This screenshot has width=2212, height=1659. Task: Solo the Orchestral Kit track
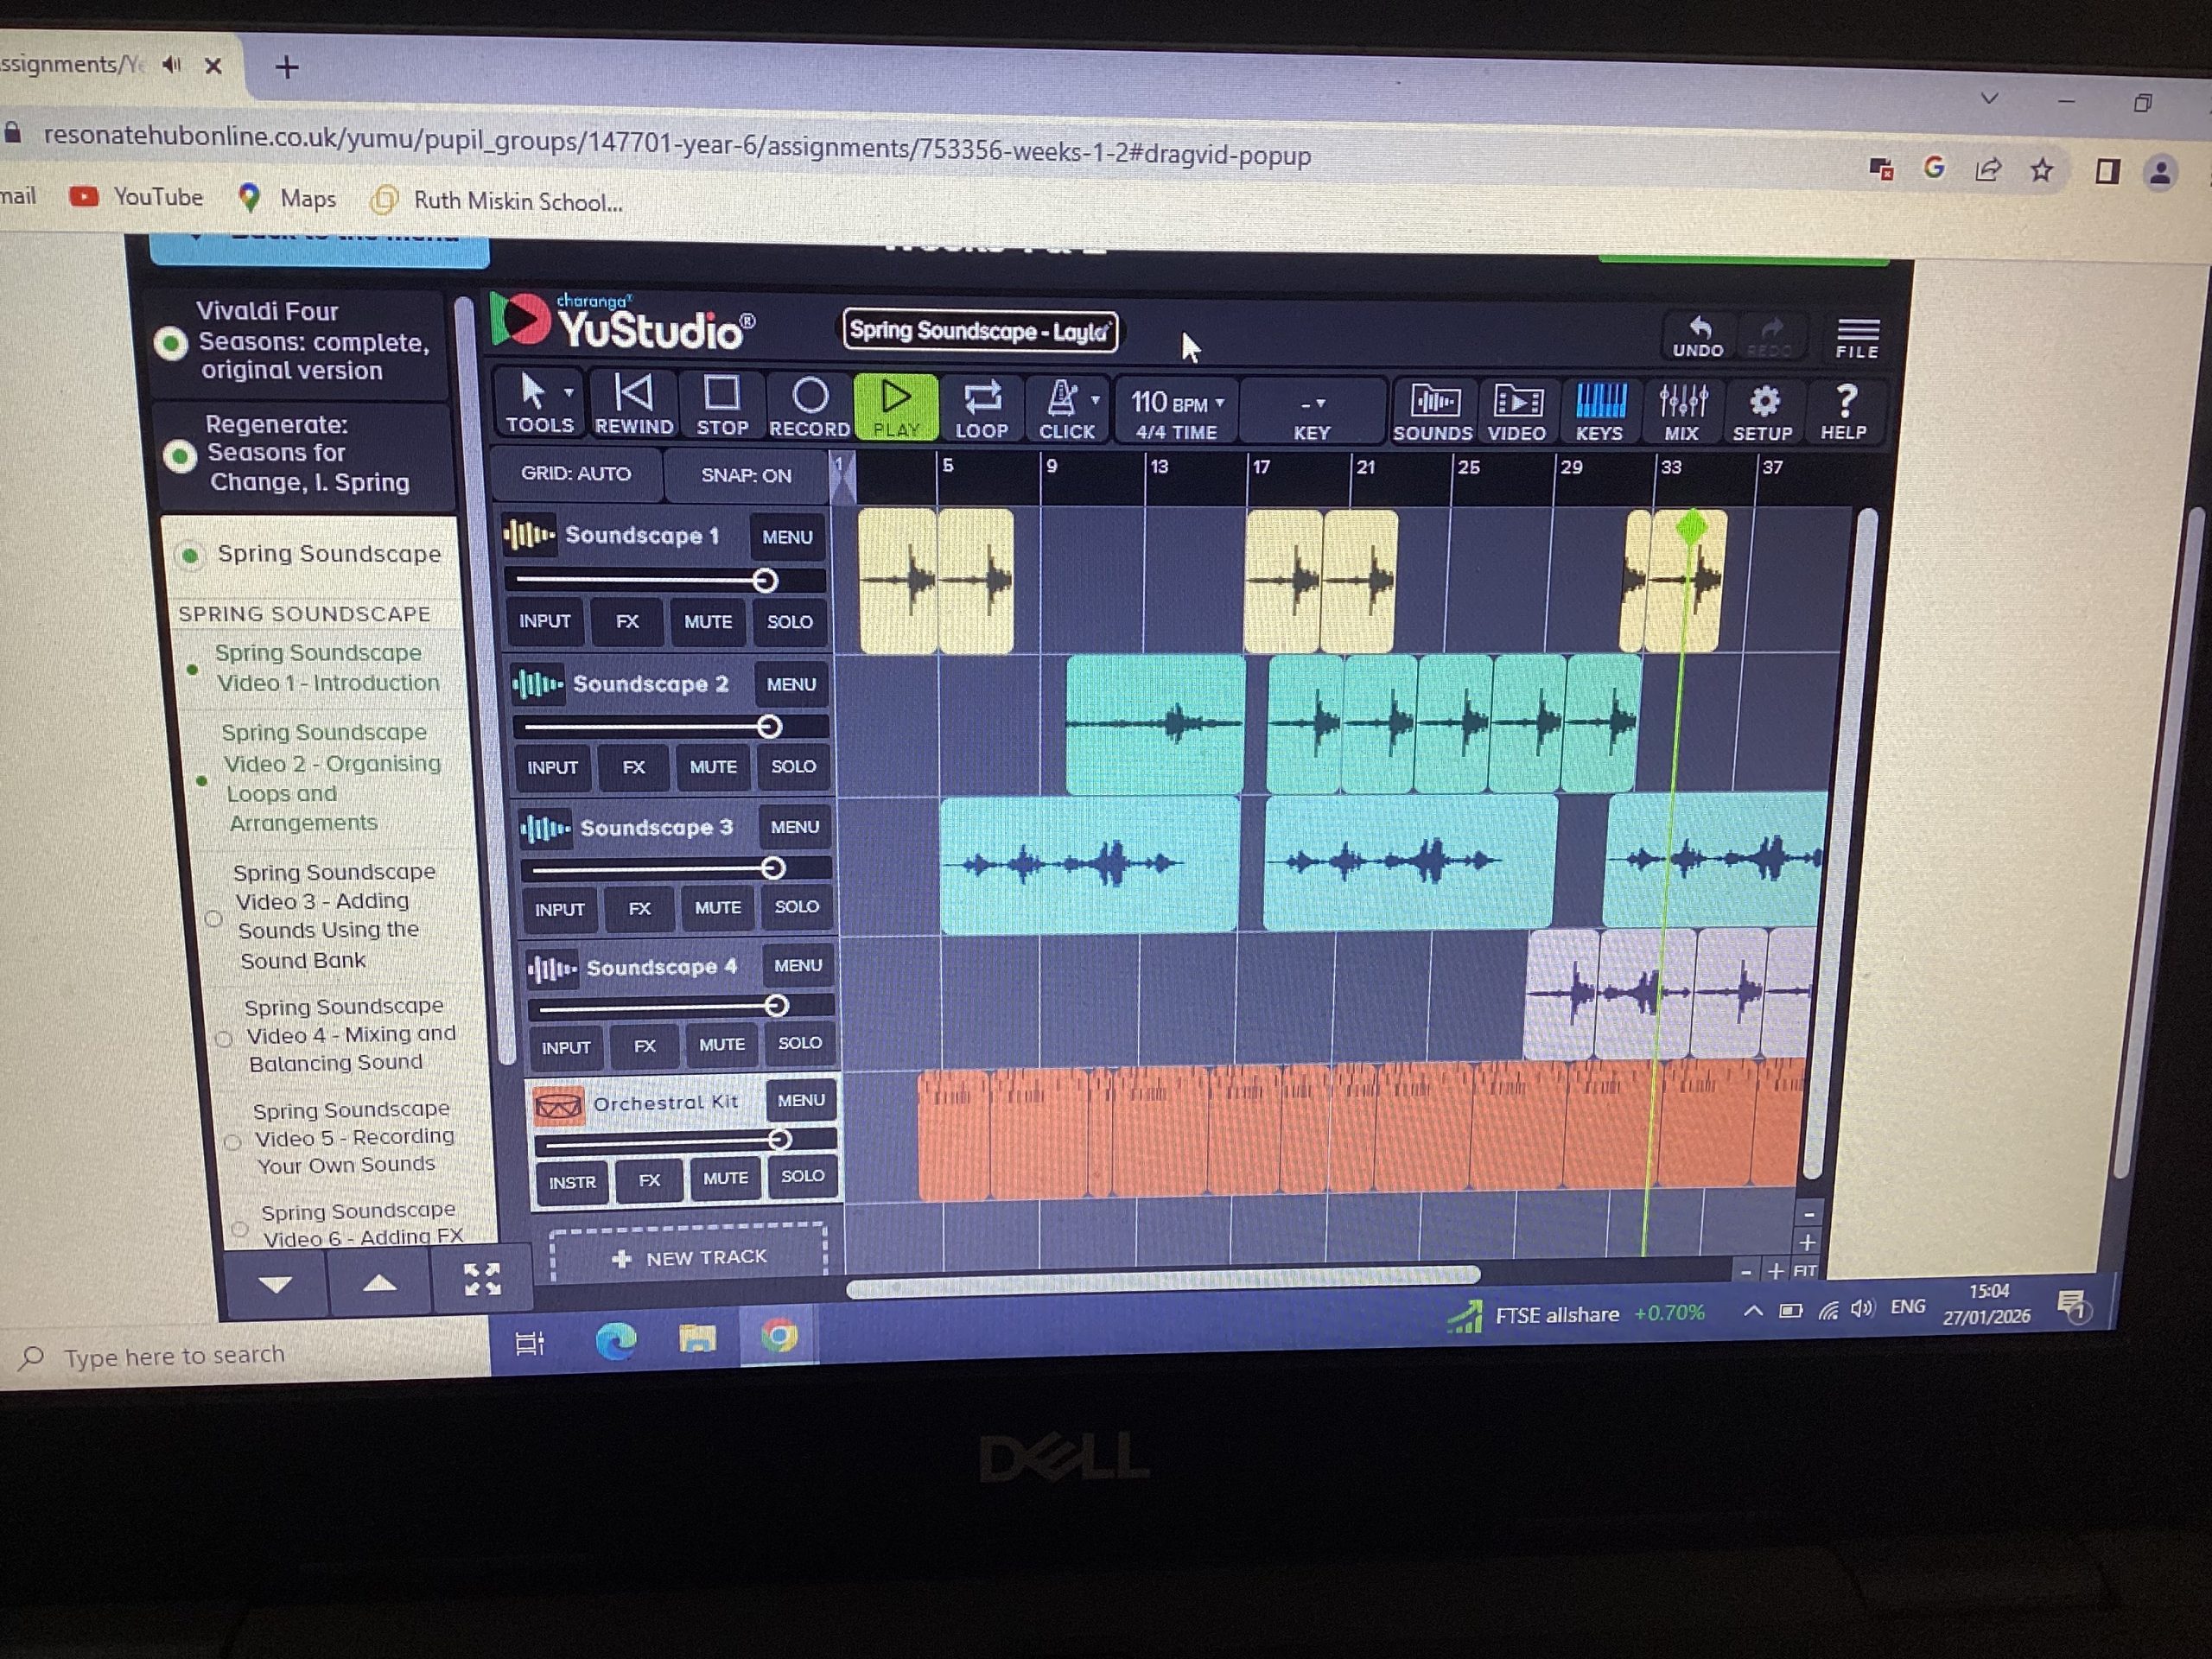pyautogui.click(x=802, y=1176)
